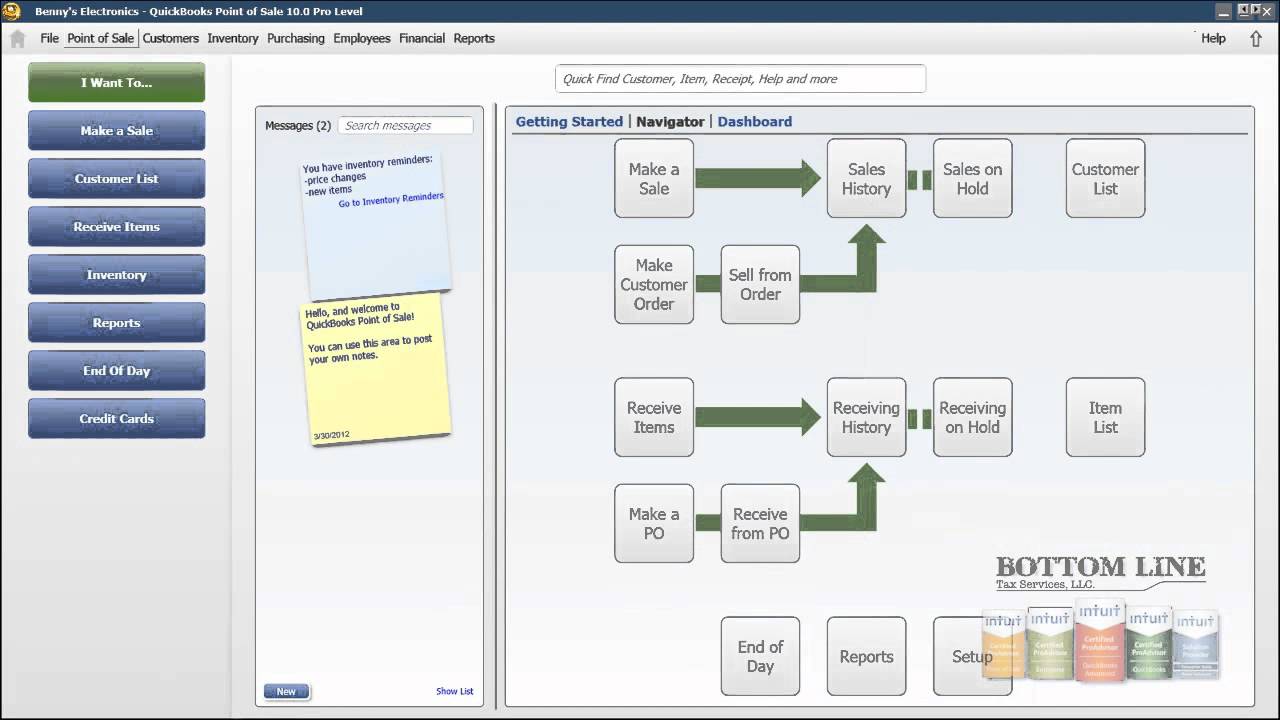Follow the Go to Inventory Reminders link
This screenshot has width=1280, height=720.
(391, 199)
